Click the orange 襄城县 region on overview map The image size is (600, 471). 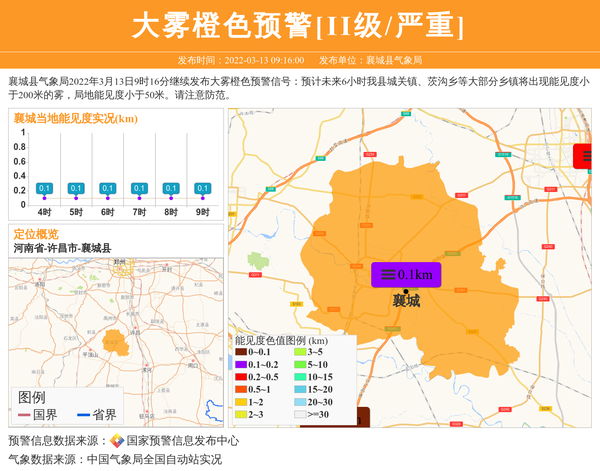pos(115,340)
